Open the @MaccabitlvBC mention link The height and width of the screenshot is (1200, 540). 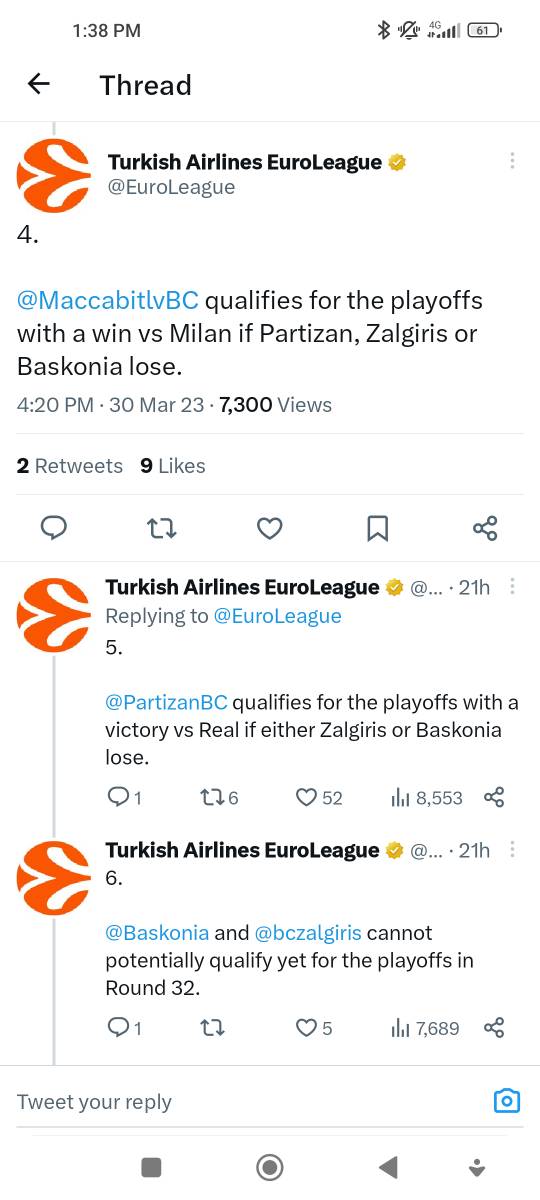click(108, 300)
